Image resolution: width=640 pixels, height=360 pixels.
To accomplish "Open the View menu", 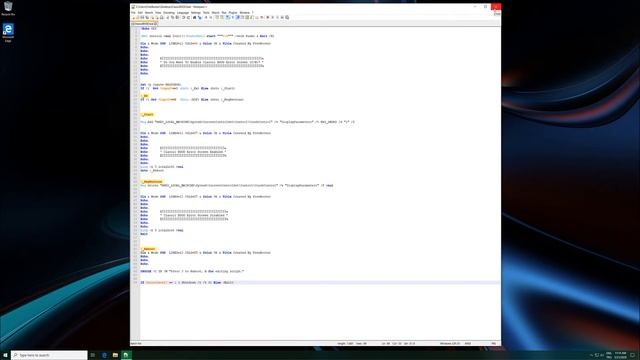I will 158,13.
